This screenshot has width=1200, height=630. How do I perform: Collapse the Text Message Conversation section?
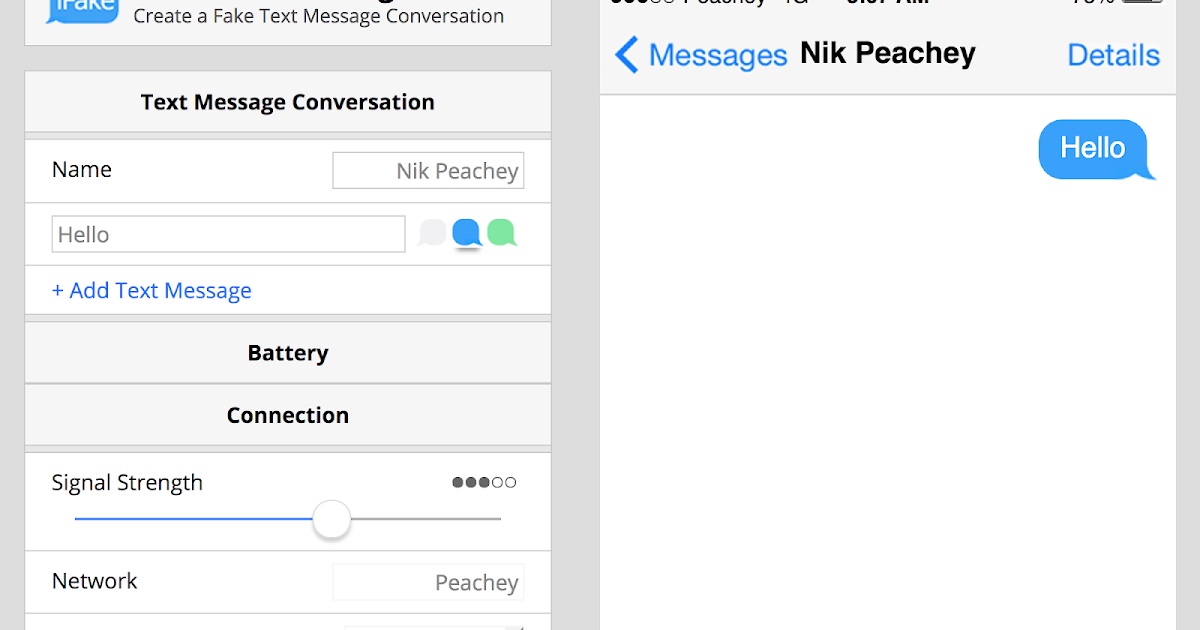pyautogui.click(x=288, y=101)
